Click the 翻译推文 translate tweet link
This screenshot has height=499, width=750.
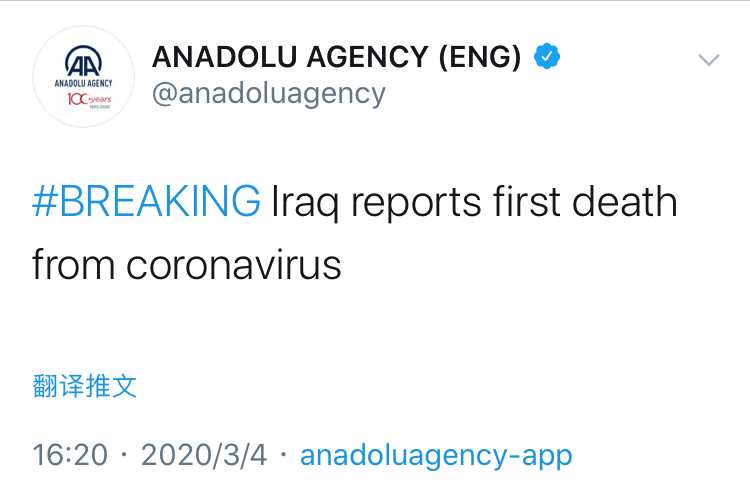tap(85, 386)
